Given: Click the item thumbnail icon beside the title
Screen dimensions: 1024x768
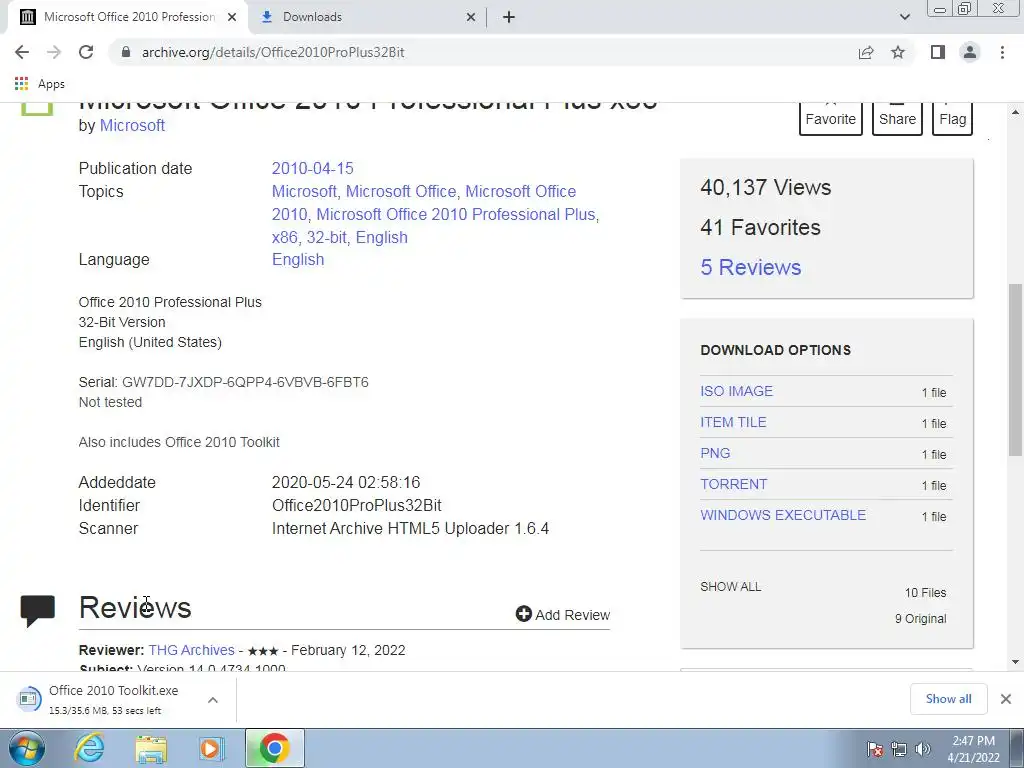Looking at the screenshot, I should 37,110.
